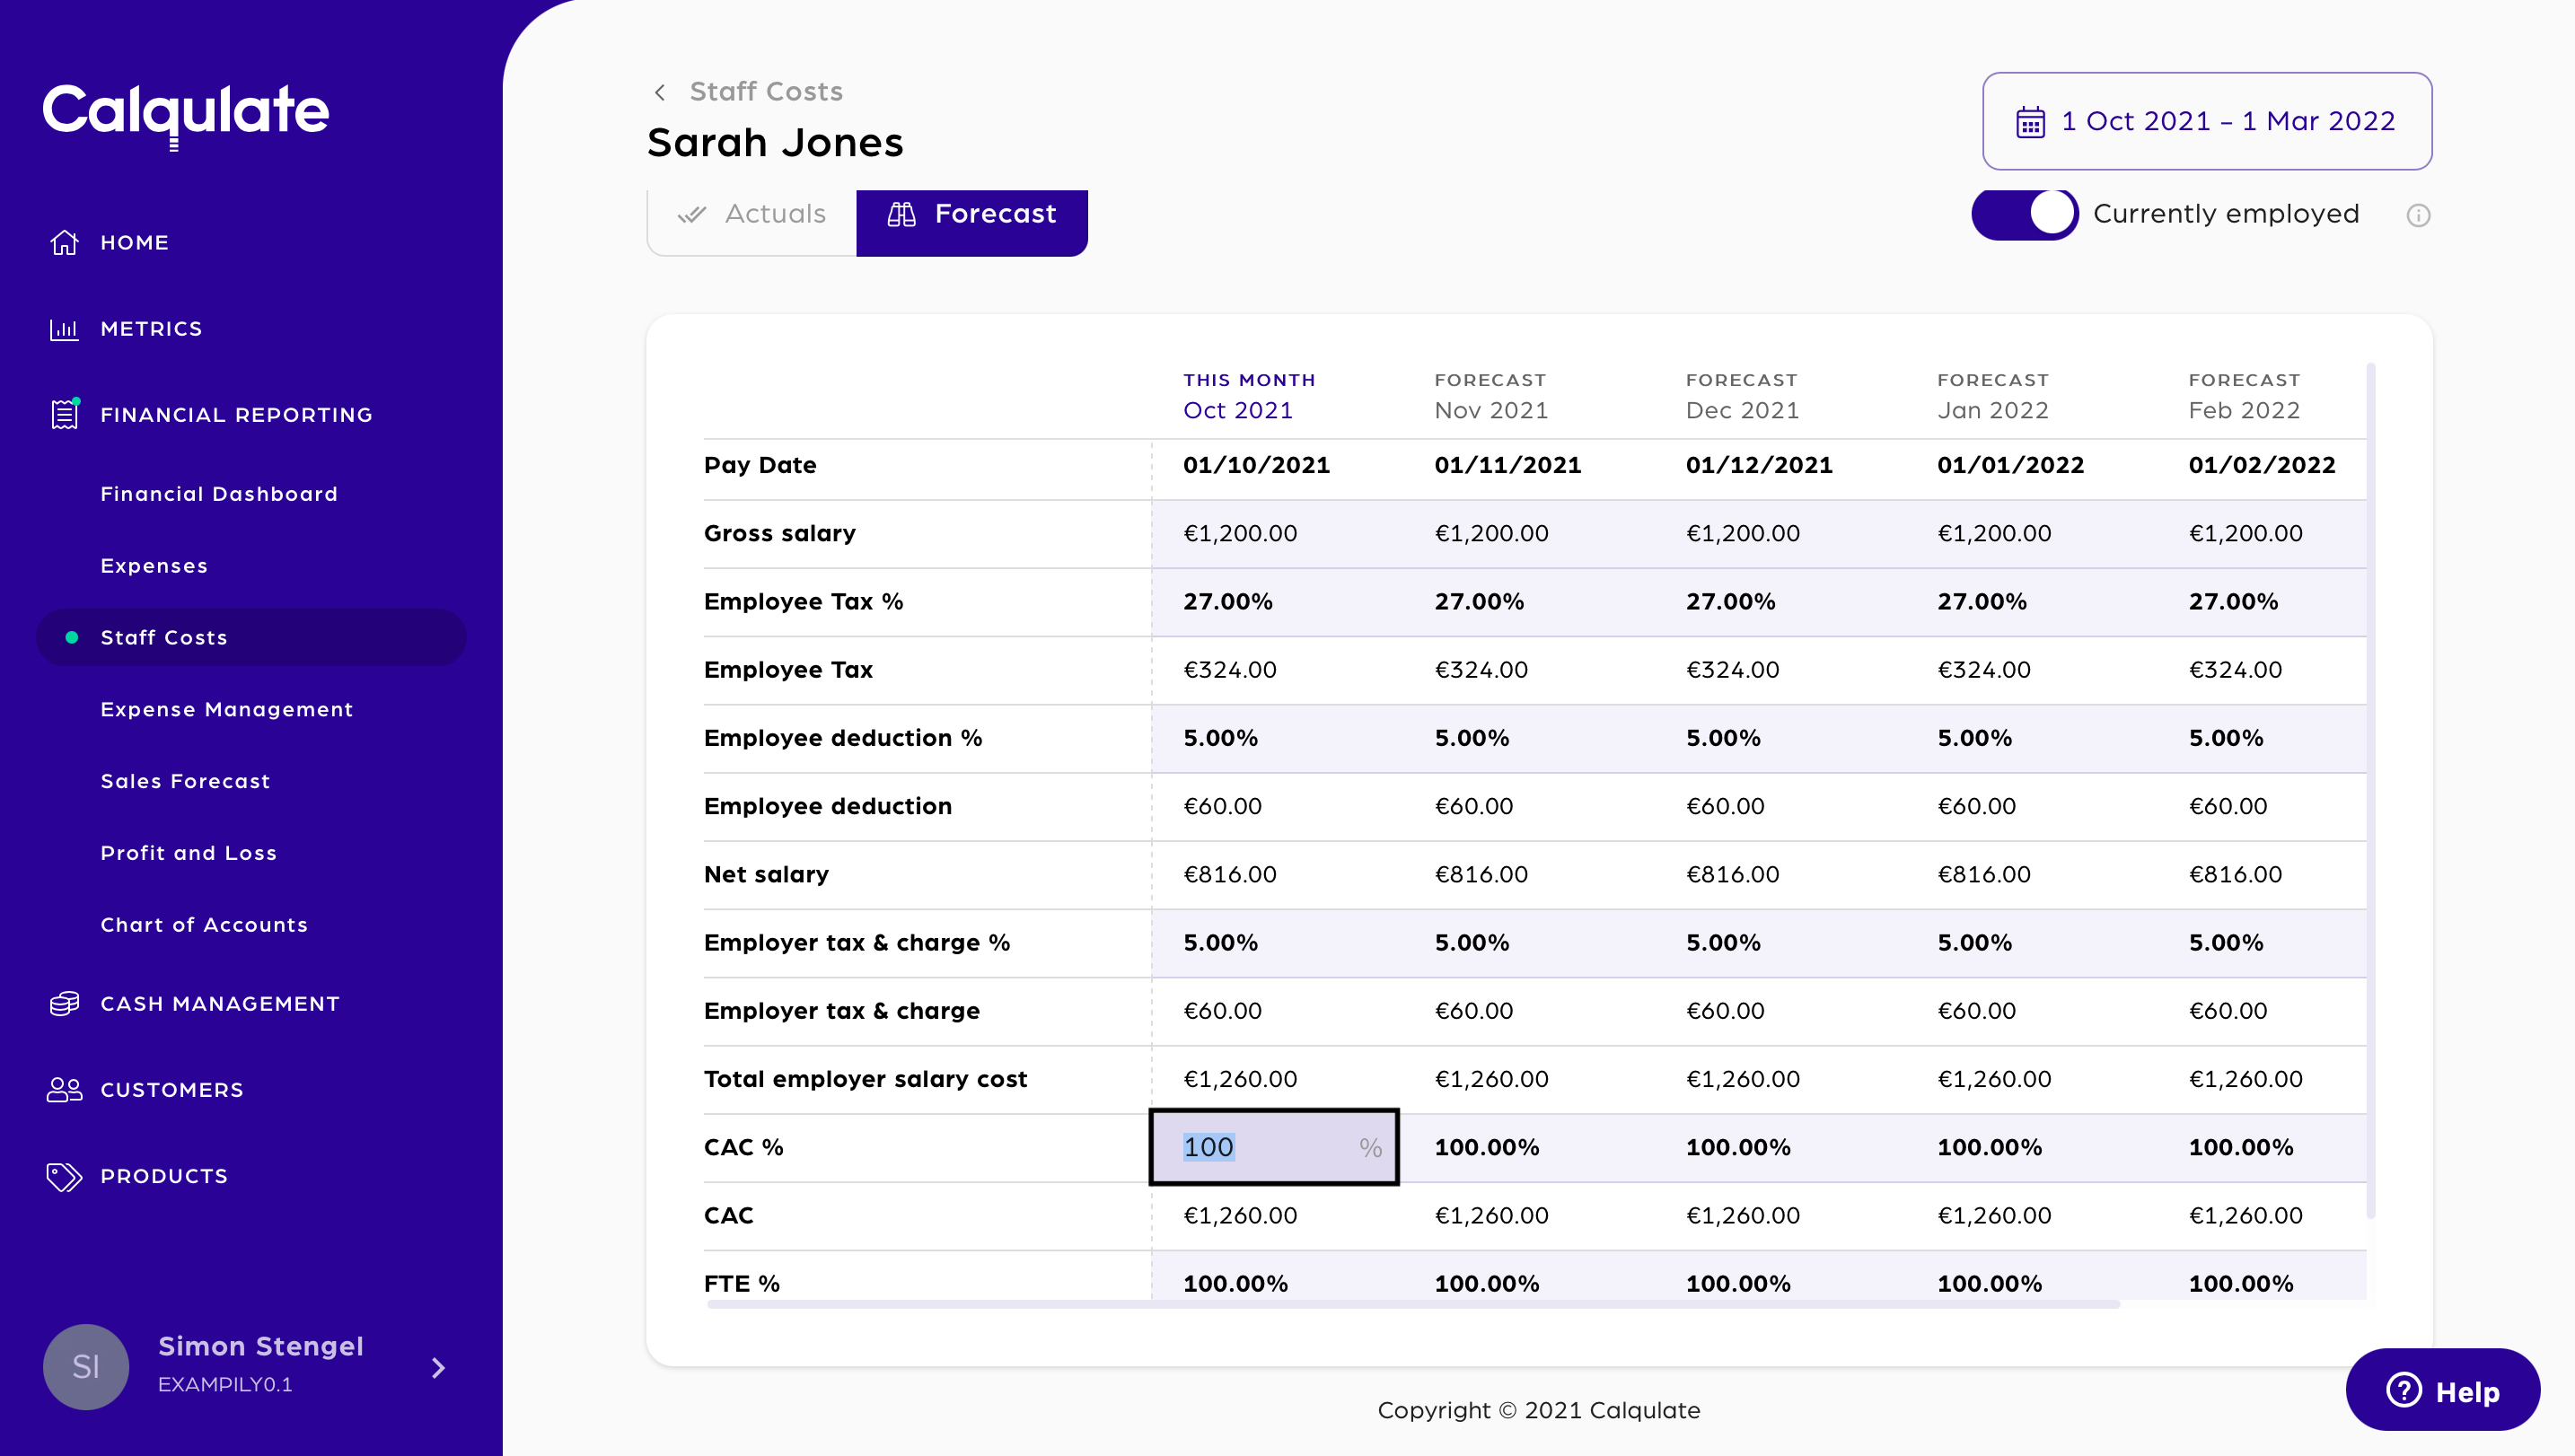
Task: Click Net salary €816.00 for Dec 2021
Action: (1733, 874)
